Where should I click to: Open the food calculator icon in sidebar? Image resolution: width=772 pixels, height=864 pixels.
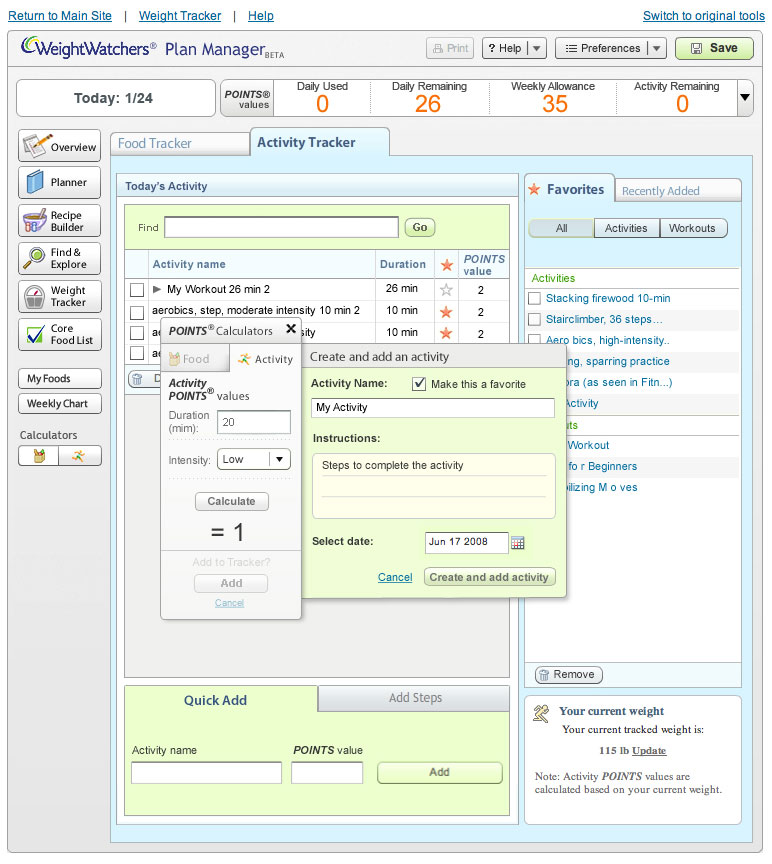39,456
